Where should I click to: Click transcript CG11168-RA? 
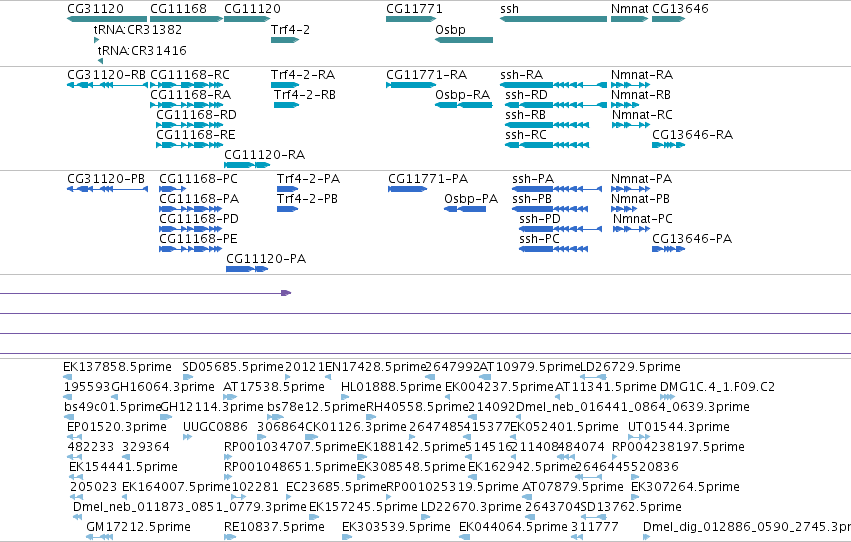pyautogui.click(x=186, y=105)
